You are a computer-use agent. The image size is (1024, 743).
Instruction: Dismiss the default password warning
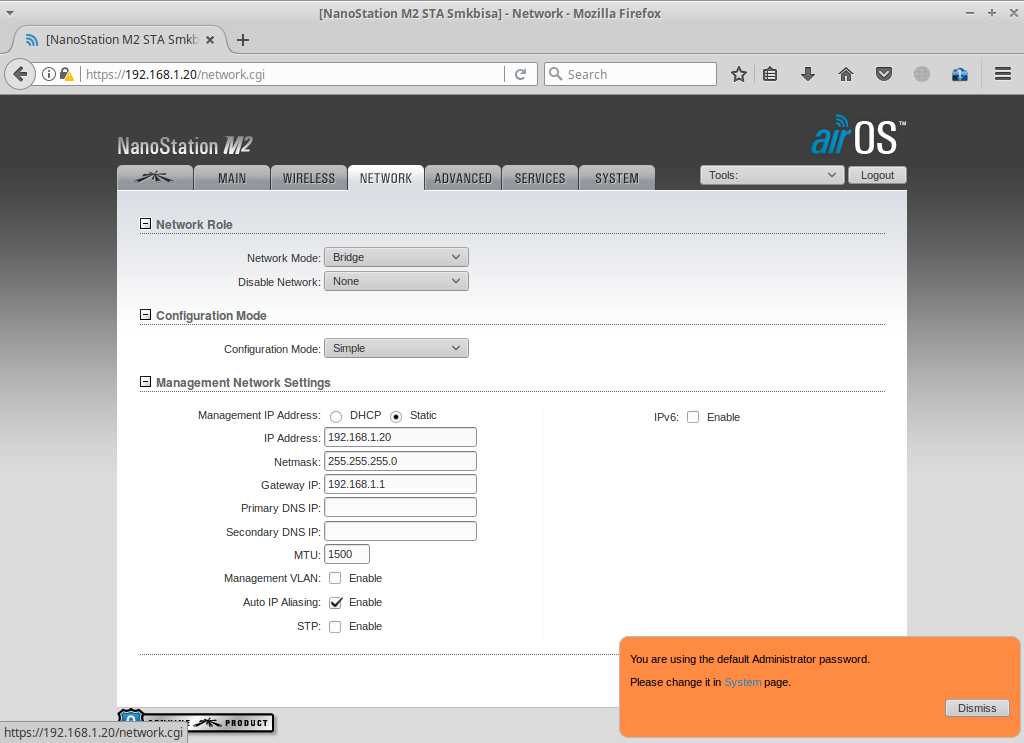click(x=977, y=708)
